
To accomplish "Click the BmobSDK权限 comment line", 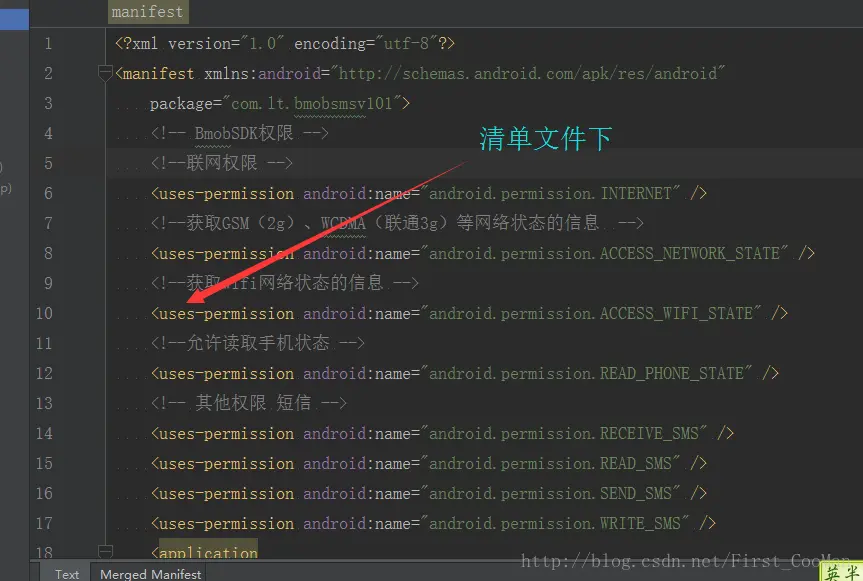I will (240, 134).
